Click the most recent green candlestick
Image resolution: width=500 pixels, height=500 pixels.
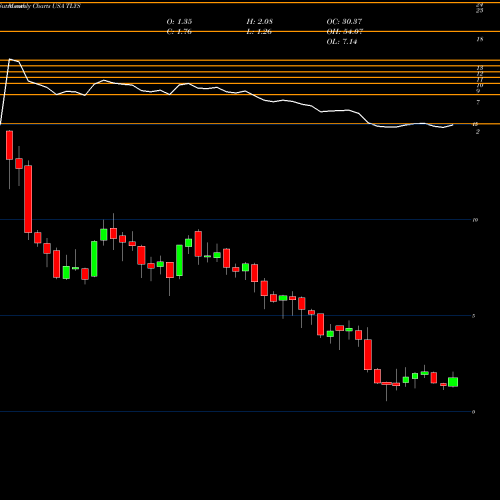453,382
